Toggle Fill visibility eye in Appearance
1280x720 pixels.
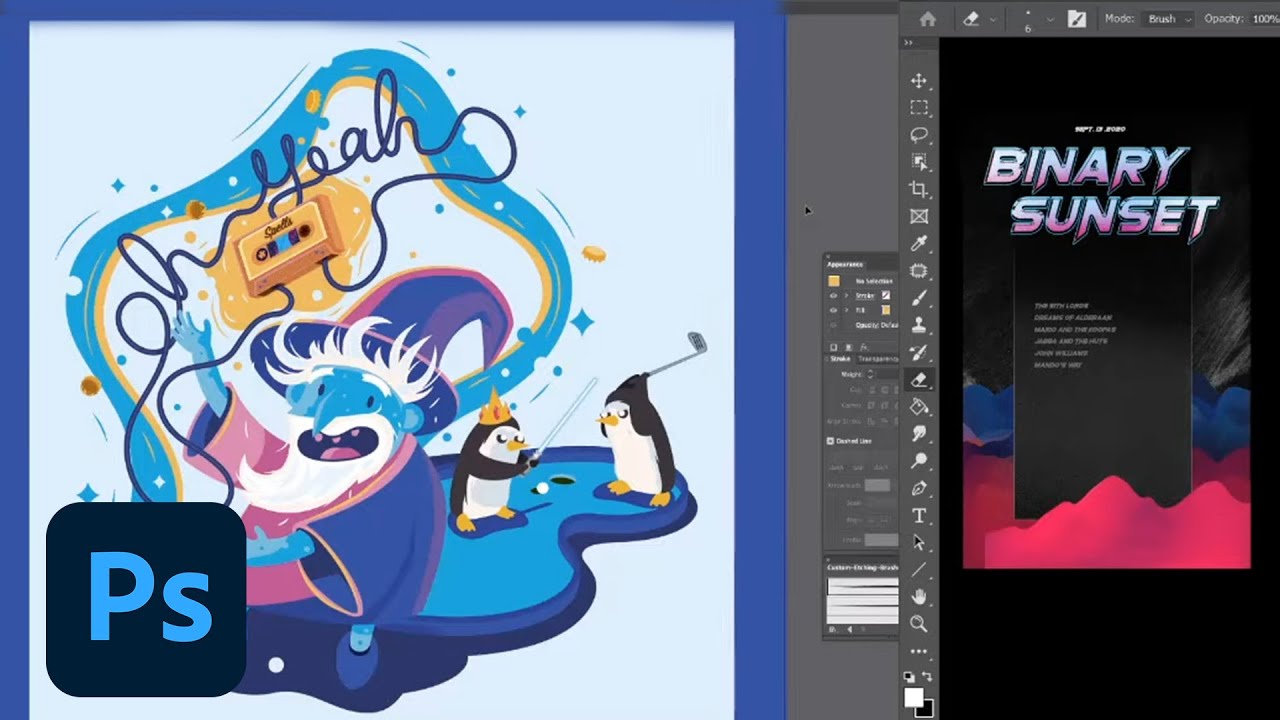click(x=834, y=310)
